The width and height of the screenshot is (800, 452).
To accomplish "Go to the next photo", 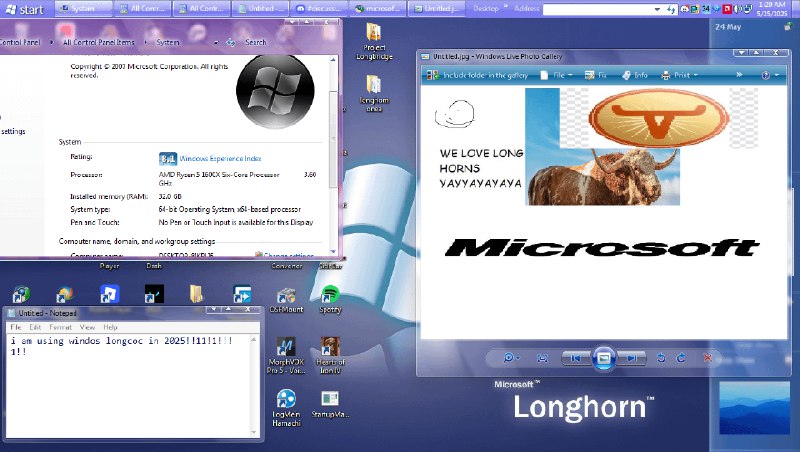I will [632, 359].
